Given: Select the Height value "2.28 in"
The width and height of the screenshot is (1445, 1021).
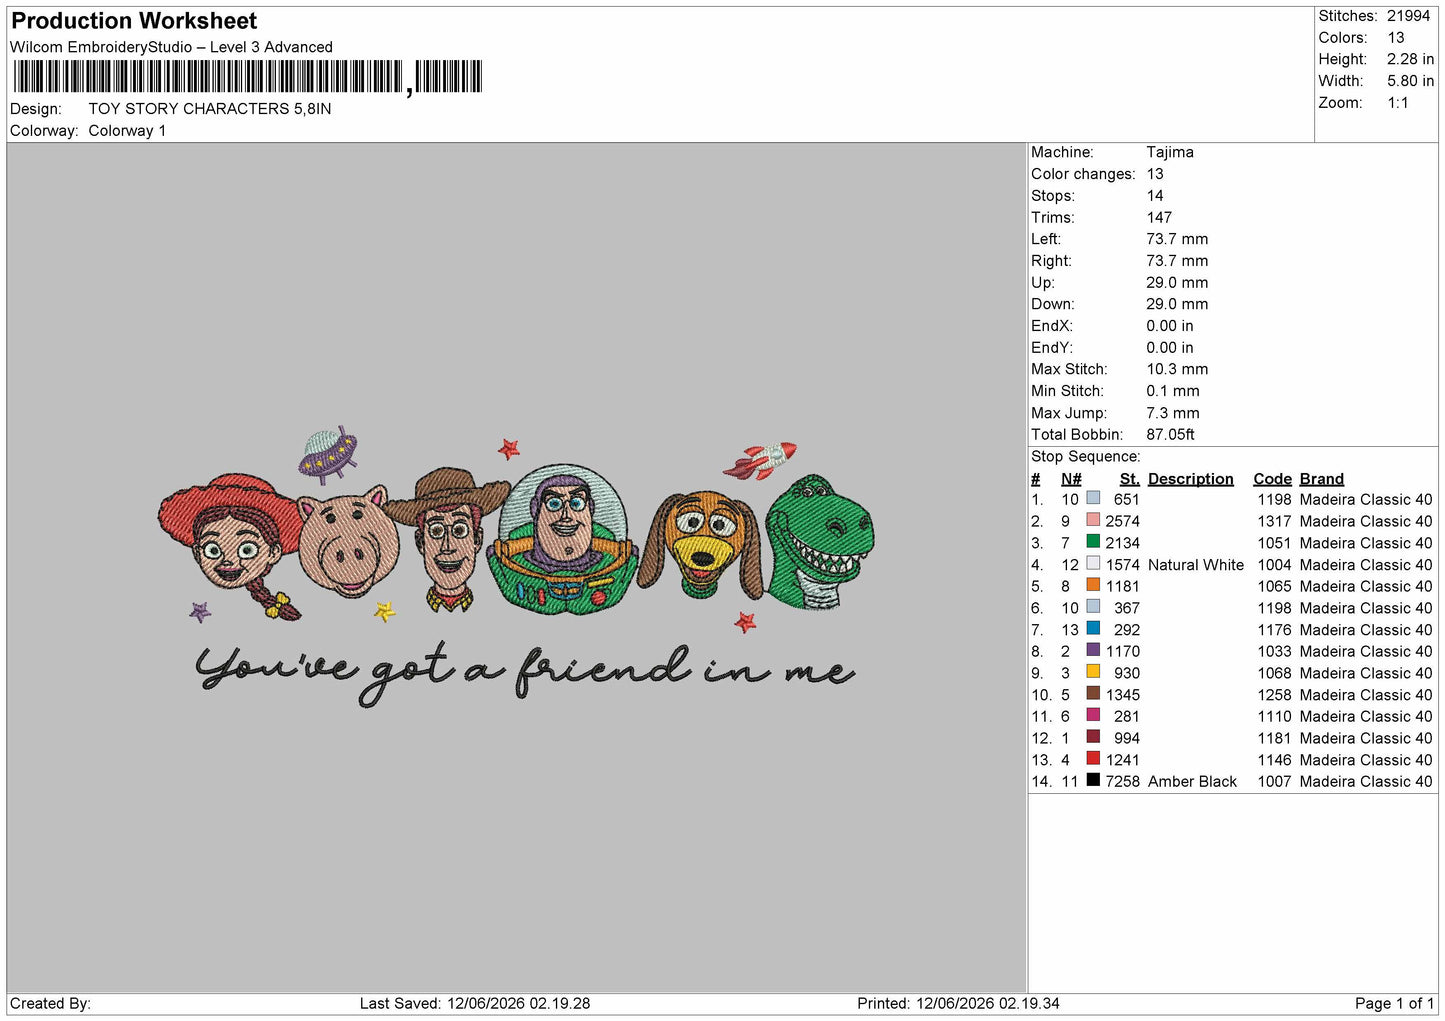Looking at the screenshot, I should point(1410,59).
